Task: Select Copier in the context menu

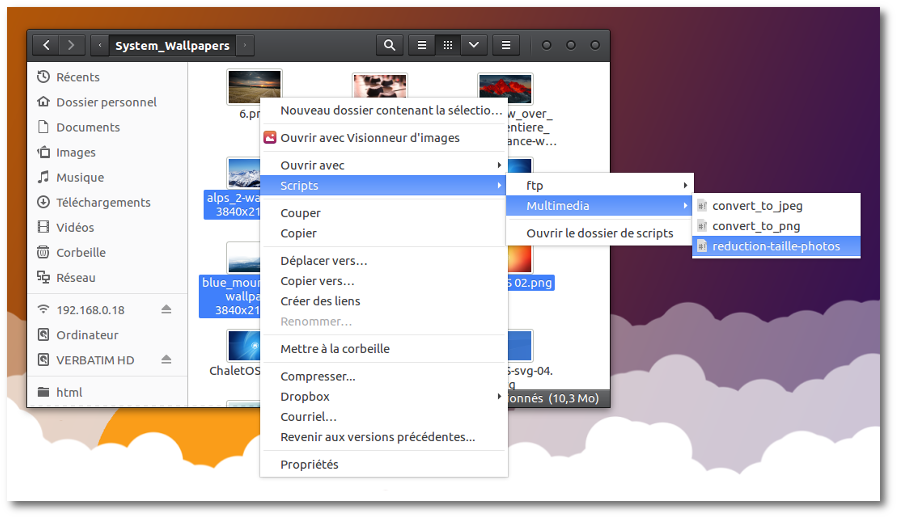Action: pos(384,234)
